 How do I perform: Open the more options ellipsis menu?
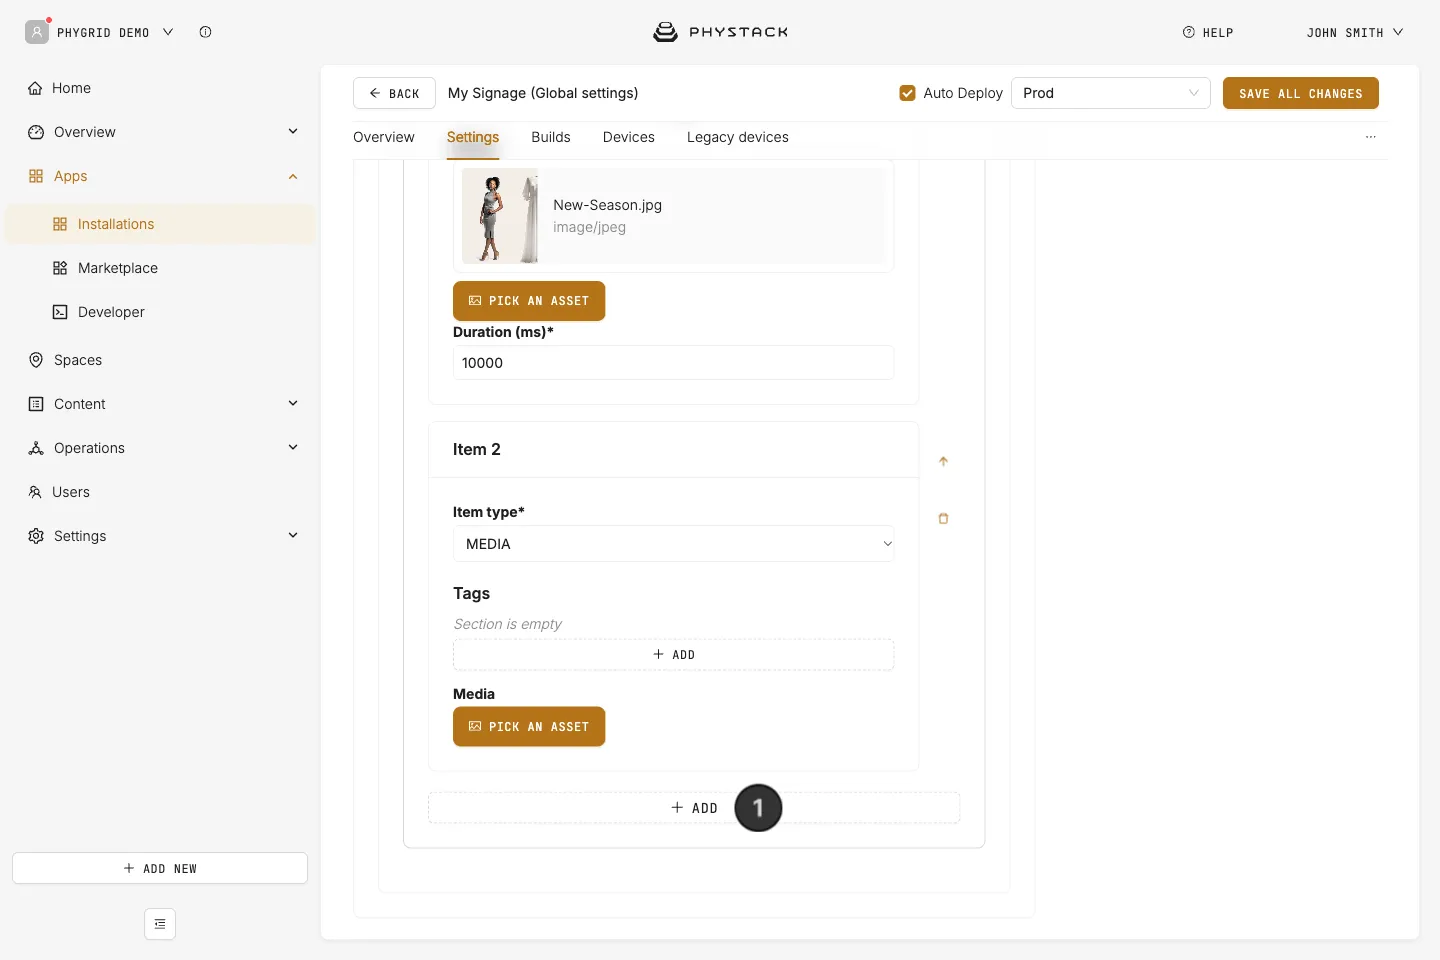[1370, 137]
